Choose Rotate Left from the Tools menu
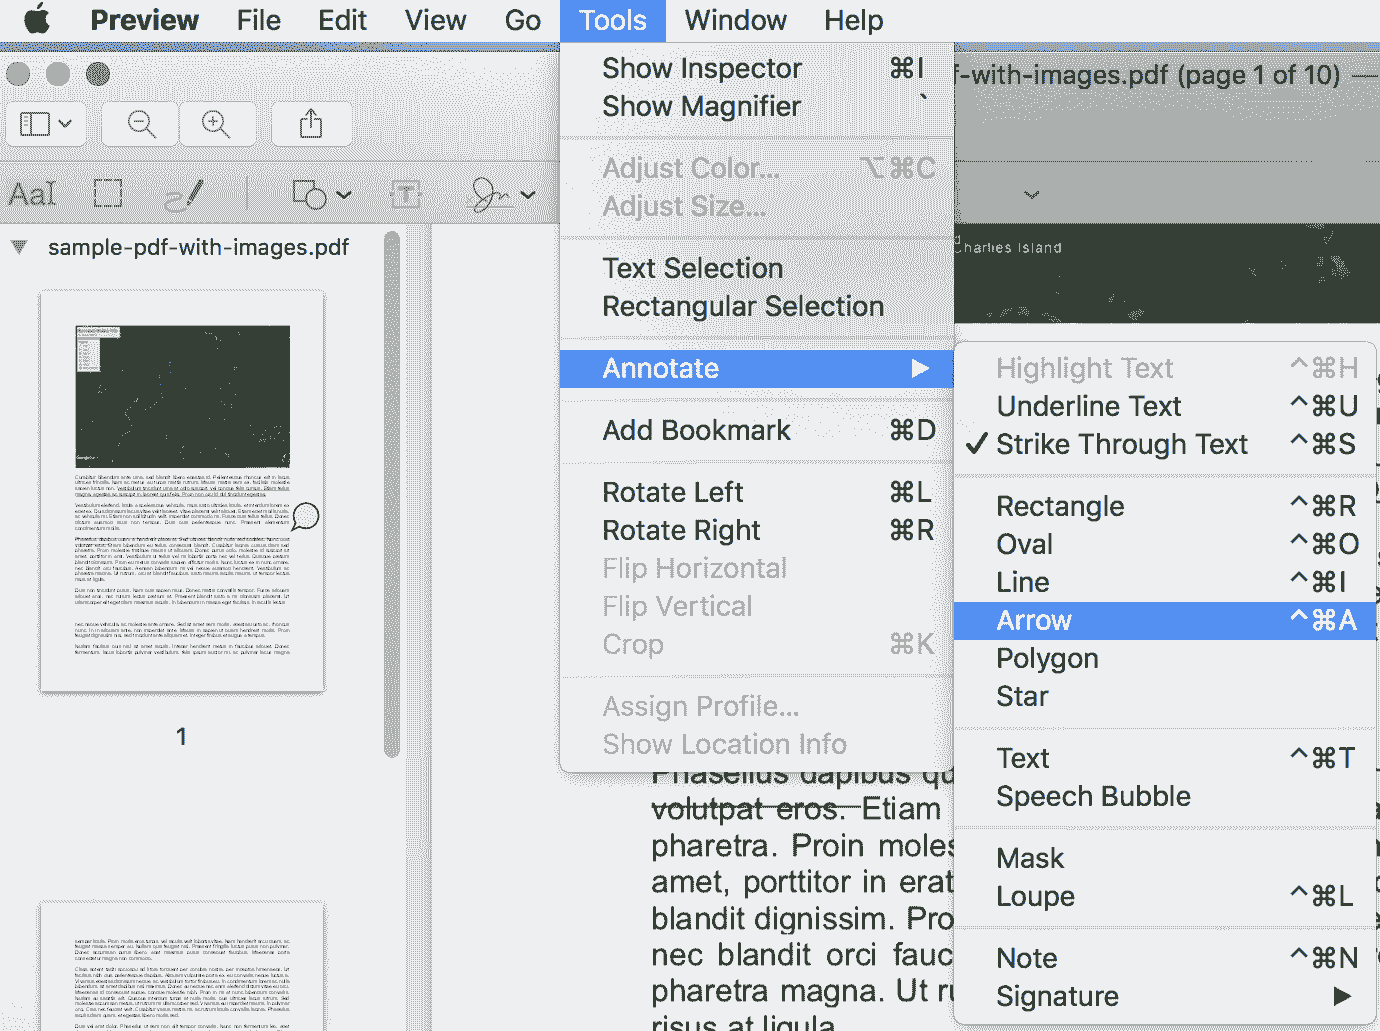 tap(672, 491)
